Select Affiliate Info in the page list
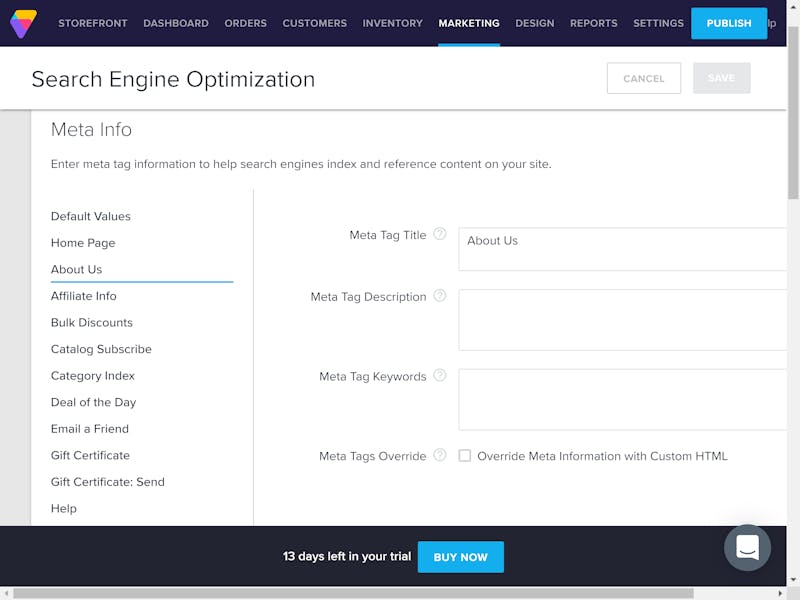Screen dimensions: 800x600 (x=84, y=296)
